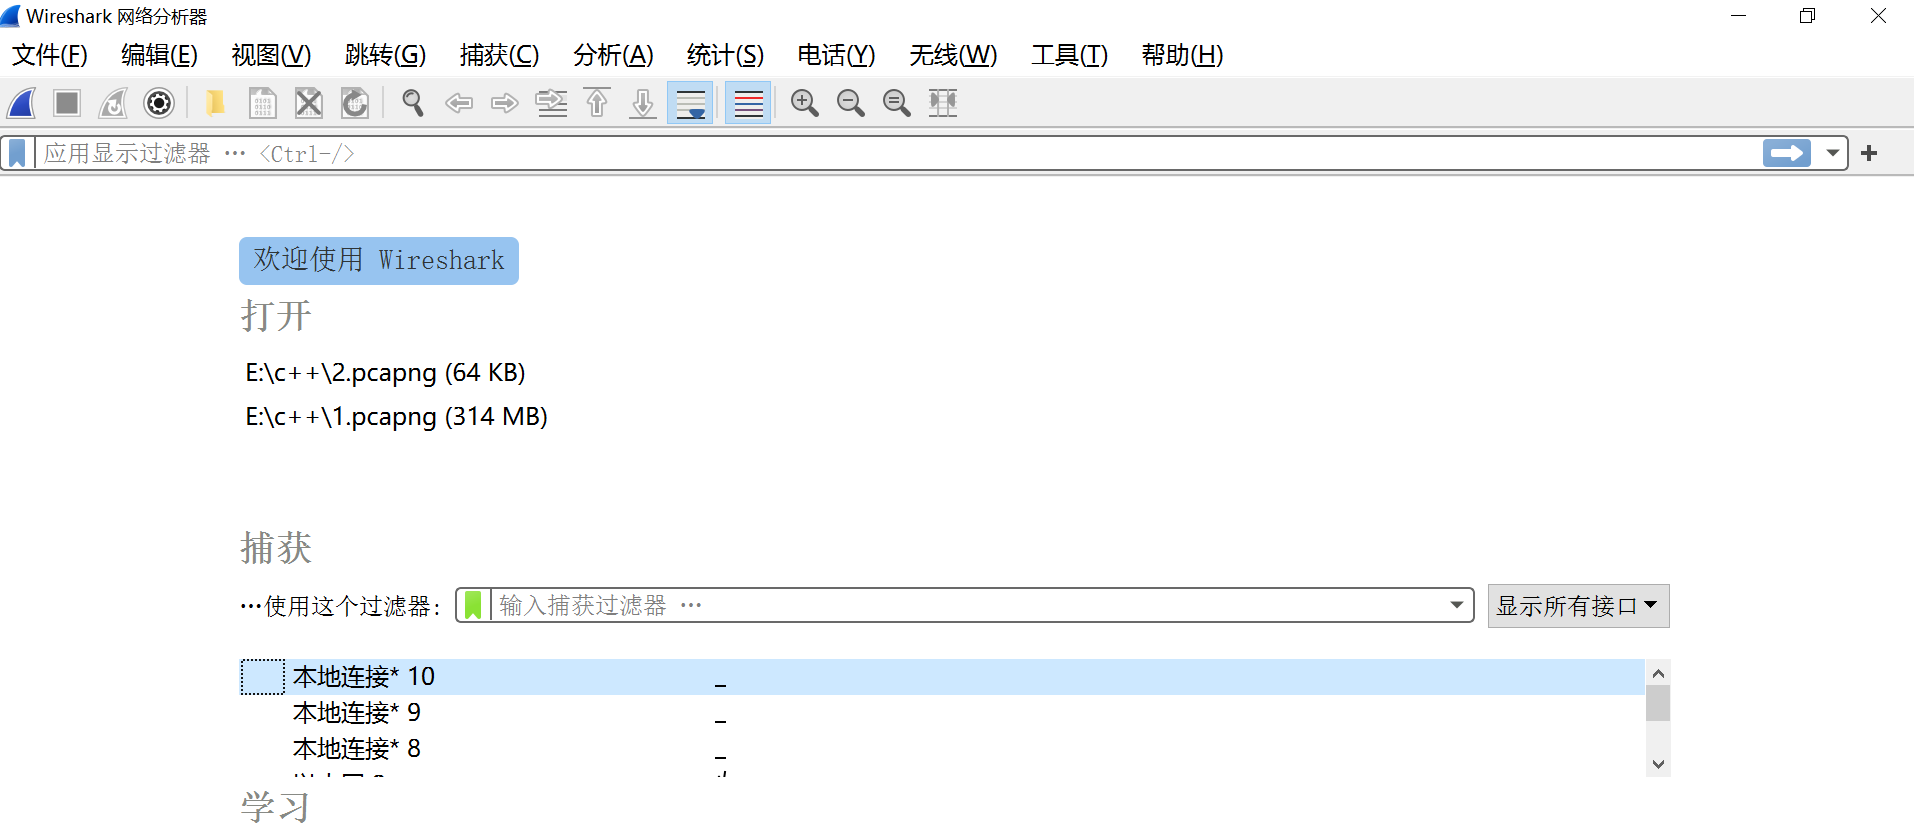Close the Wireshark window
Screen dimensions: 1914x839
click(x=1878, y=16)
